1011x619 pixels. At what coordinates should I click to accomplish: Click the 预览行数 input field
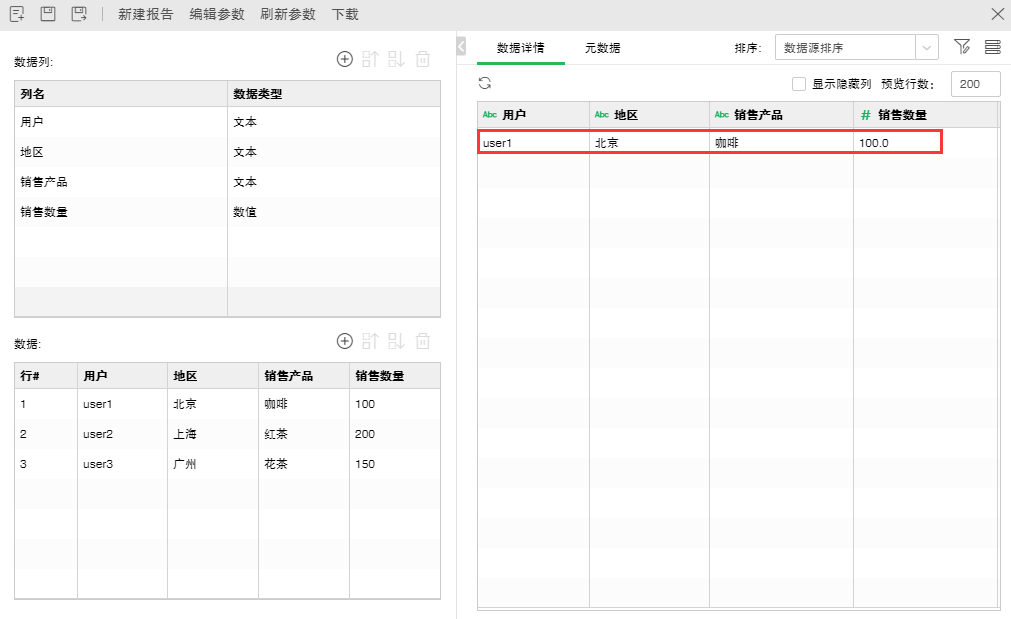[975, 85]
